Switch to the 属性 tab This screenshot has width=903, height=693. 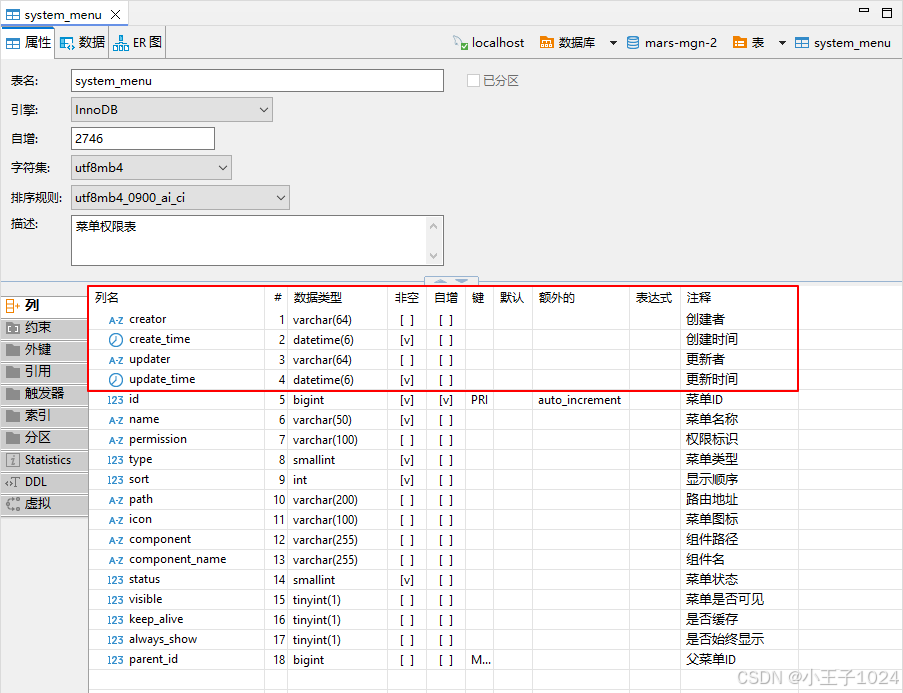pyautogui.click(x=28, y=43)
